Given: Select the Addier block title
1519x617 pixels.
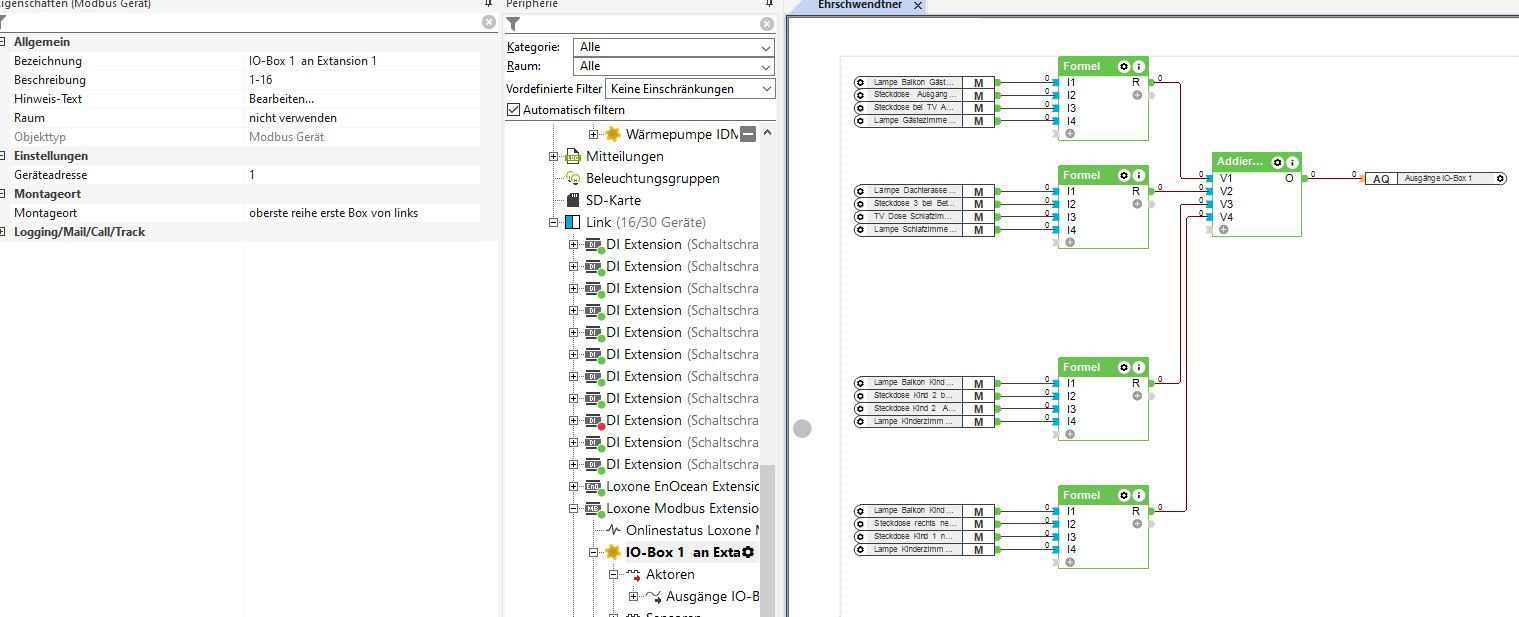Looking at the screenshot, I should coord(1240,162).
